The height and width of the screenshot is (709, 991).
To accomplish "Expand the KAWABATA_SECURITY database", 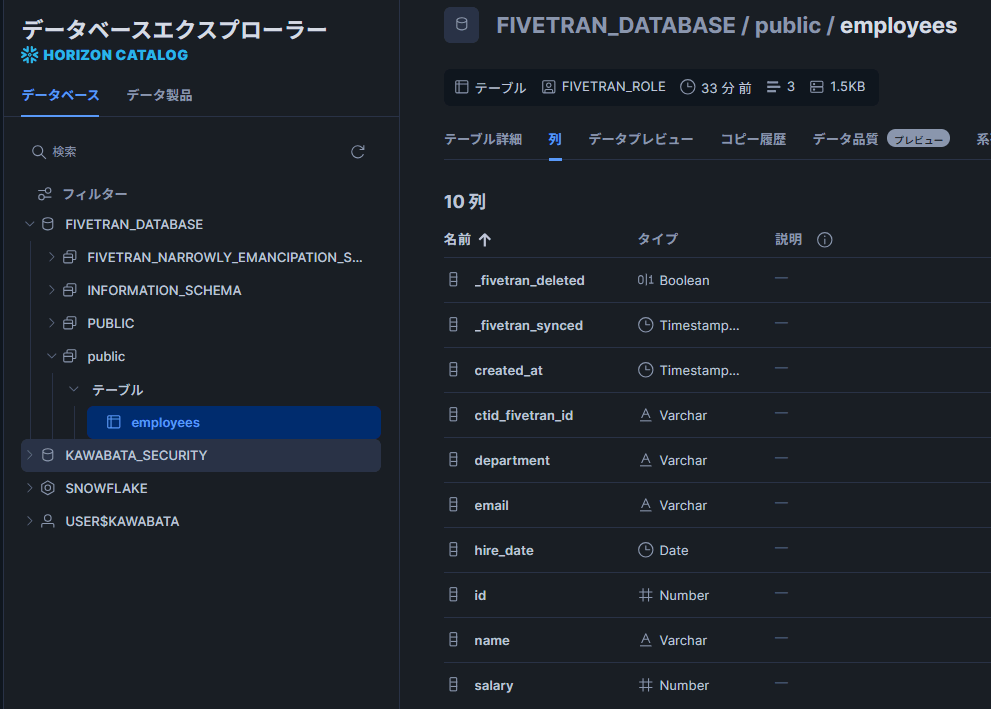I will [29, 455].
